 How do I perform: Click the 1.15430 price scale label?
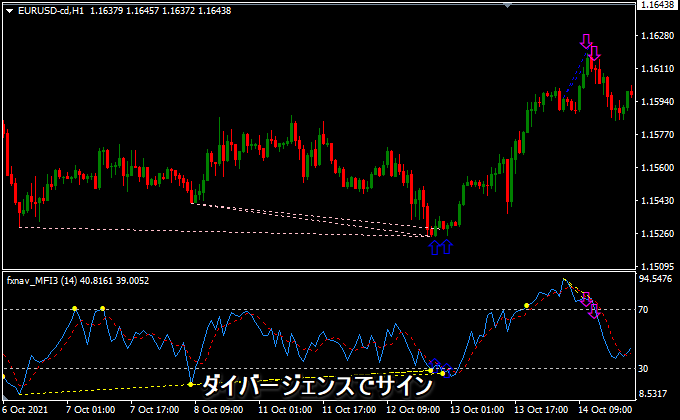pyautogui.click(x=657, y=200)
